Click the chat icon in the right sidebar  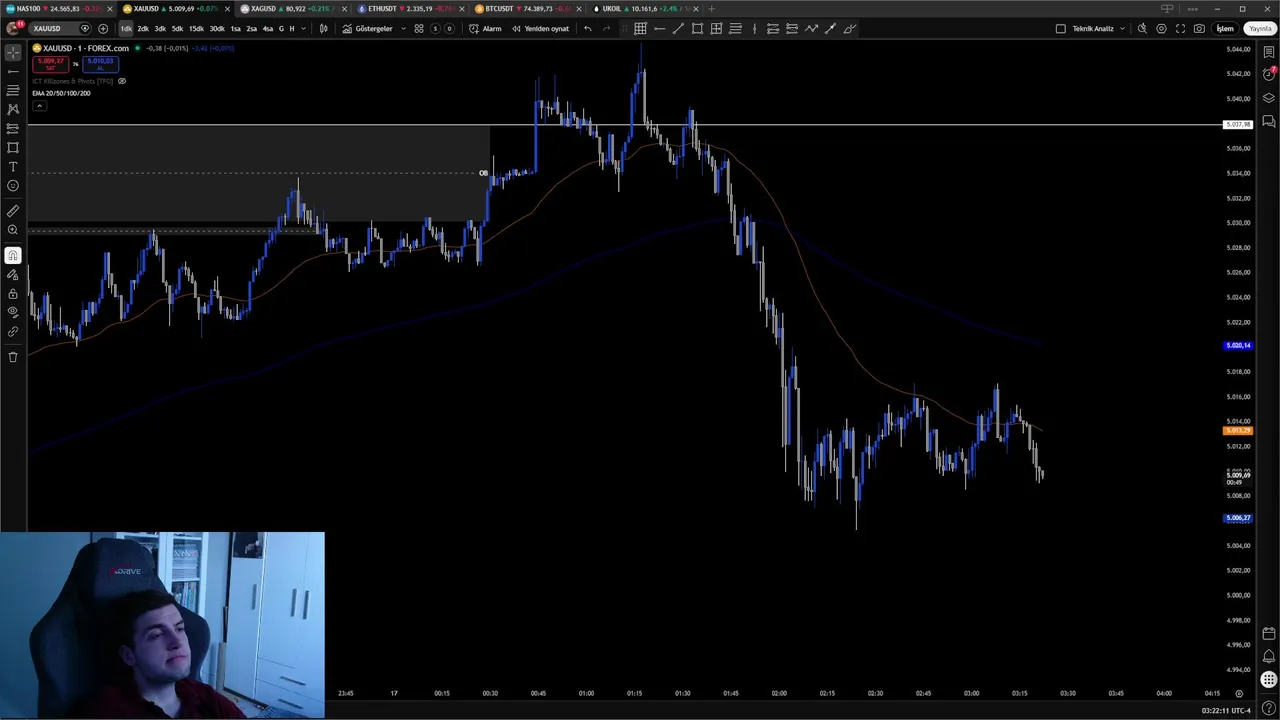pyautogui.click(x=1269, y=121)
